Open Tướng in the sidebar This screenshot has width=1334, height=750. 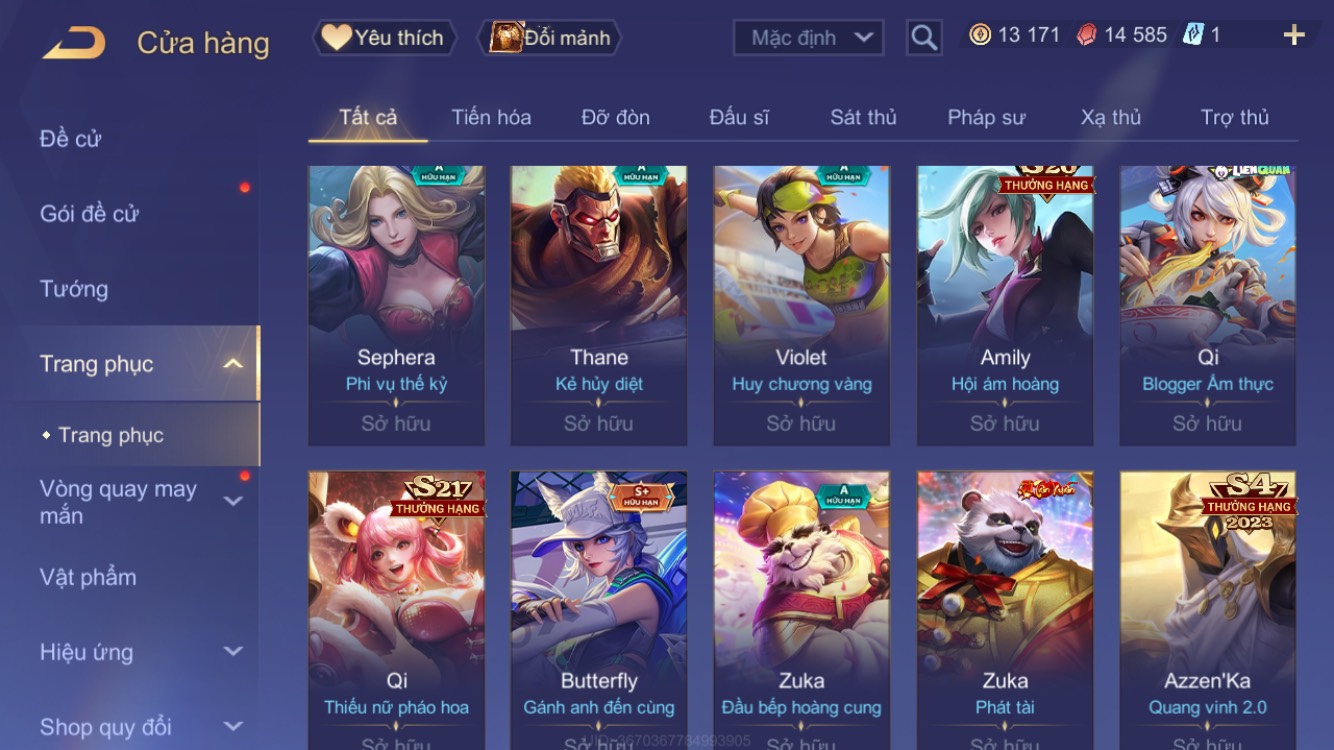pos(74,289)
